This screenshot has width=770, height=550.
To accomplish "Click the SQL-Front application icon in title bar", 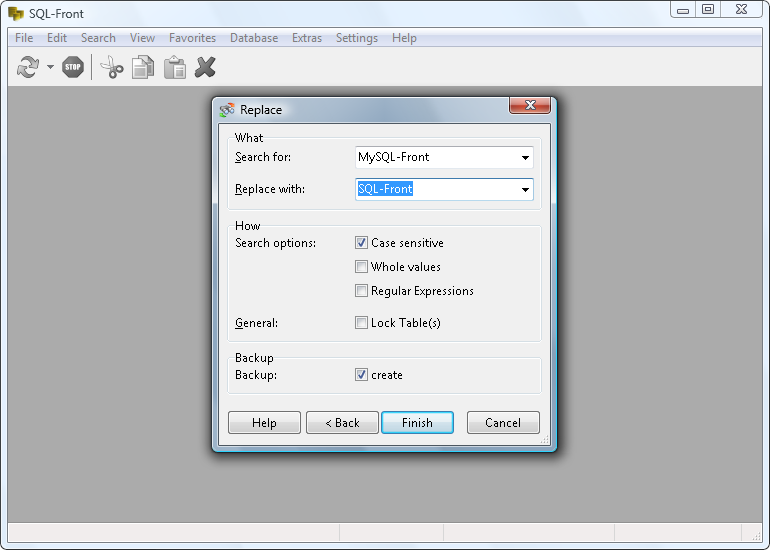I will pyautogui.click(x=16, y=13).
